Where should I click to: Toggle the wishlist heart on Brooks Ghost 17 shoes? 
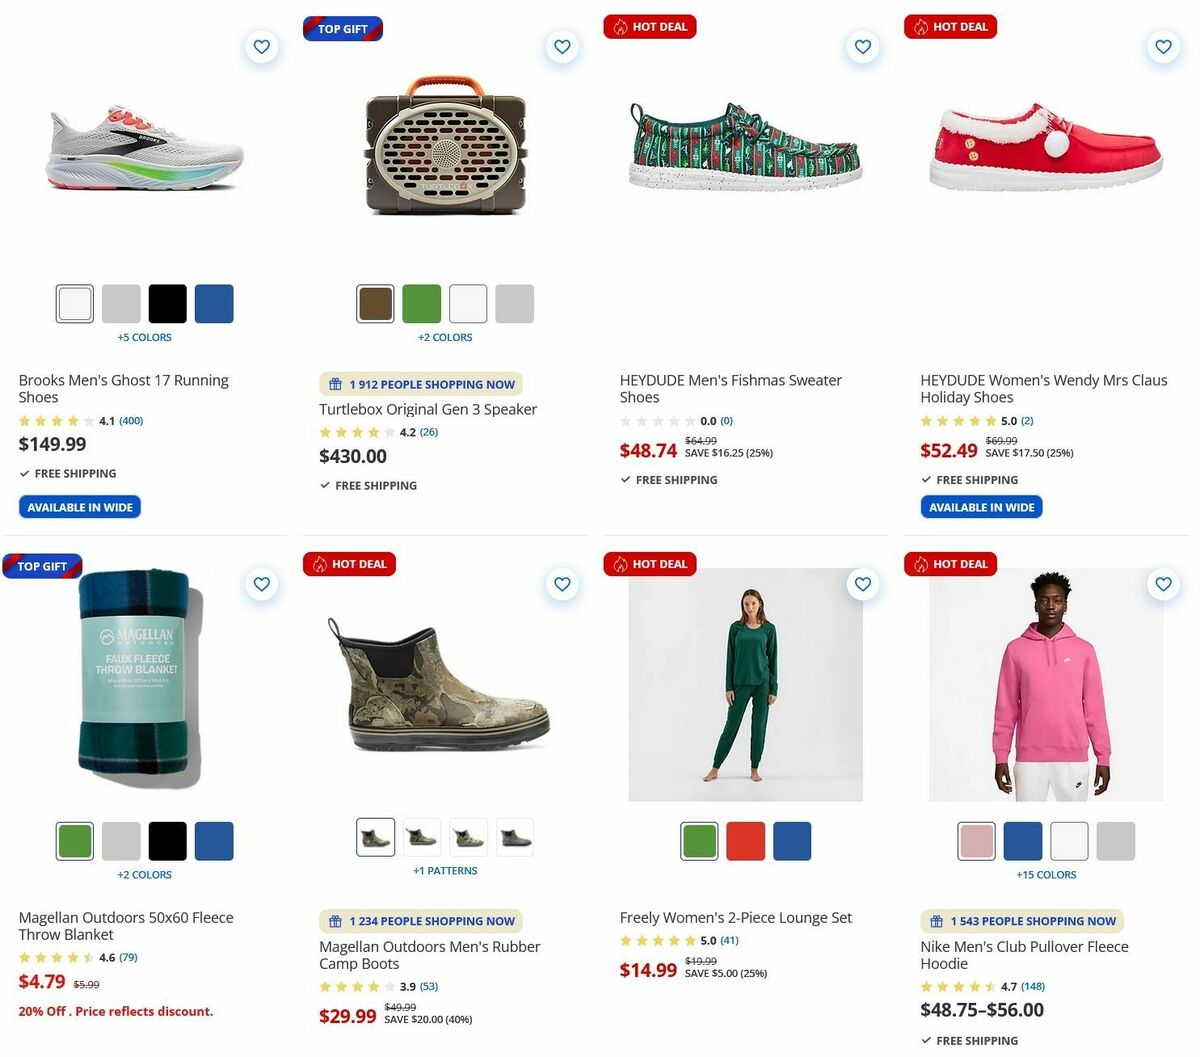click(x=261, y=46)
